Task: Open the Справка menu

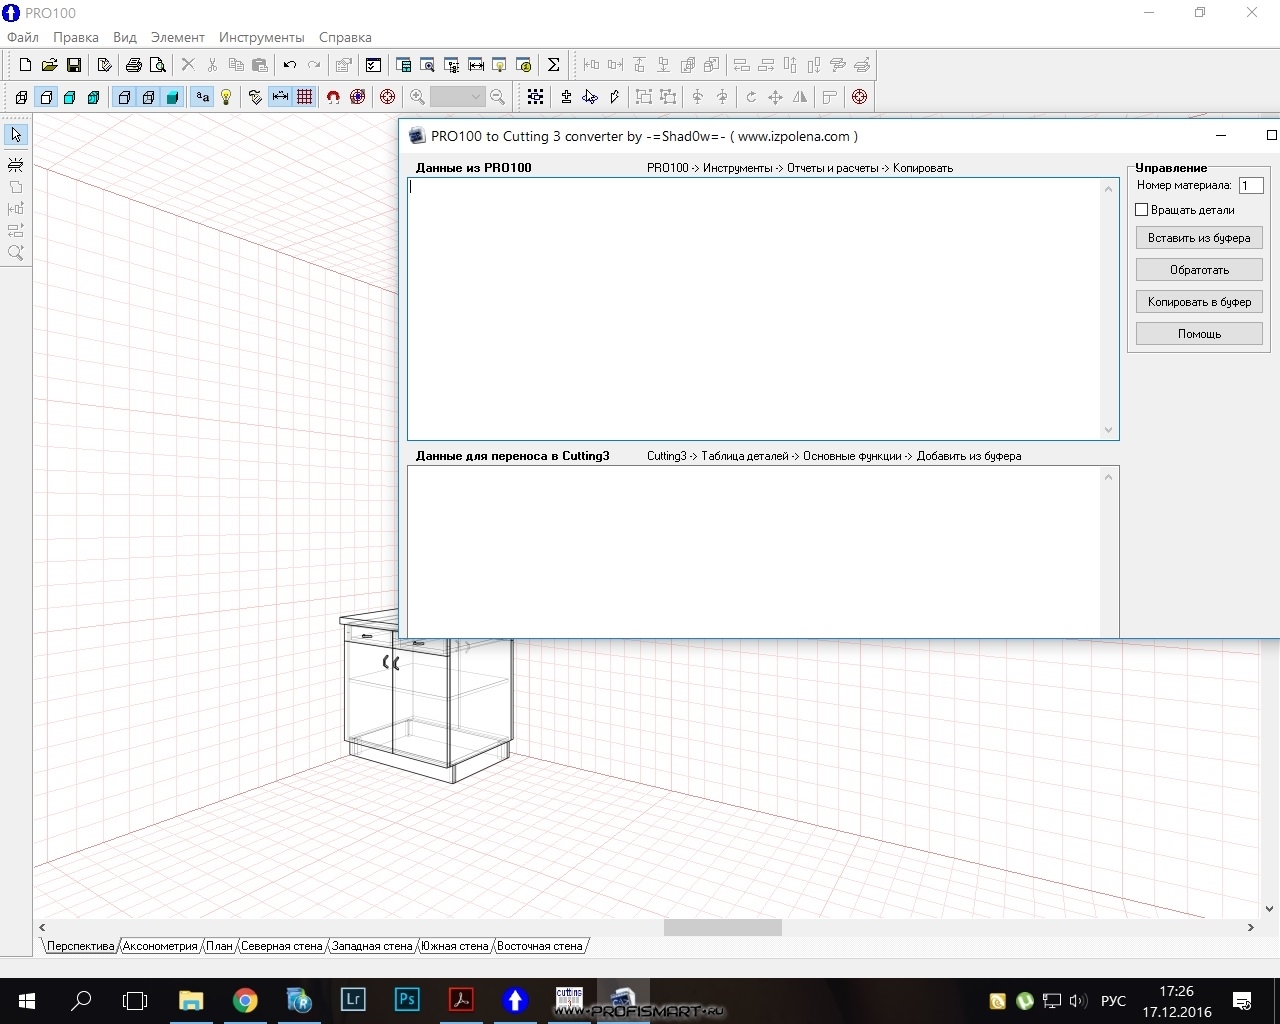Action: [x=345, y=37]
